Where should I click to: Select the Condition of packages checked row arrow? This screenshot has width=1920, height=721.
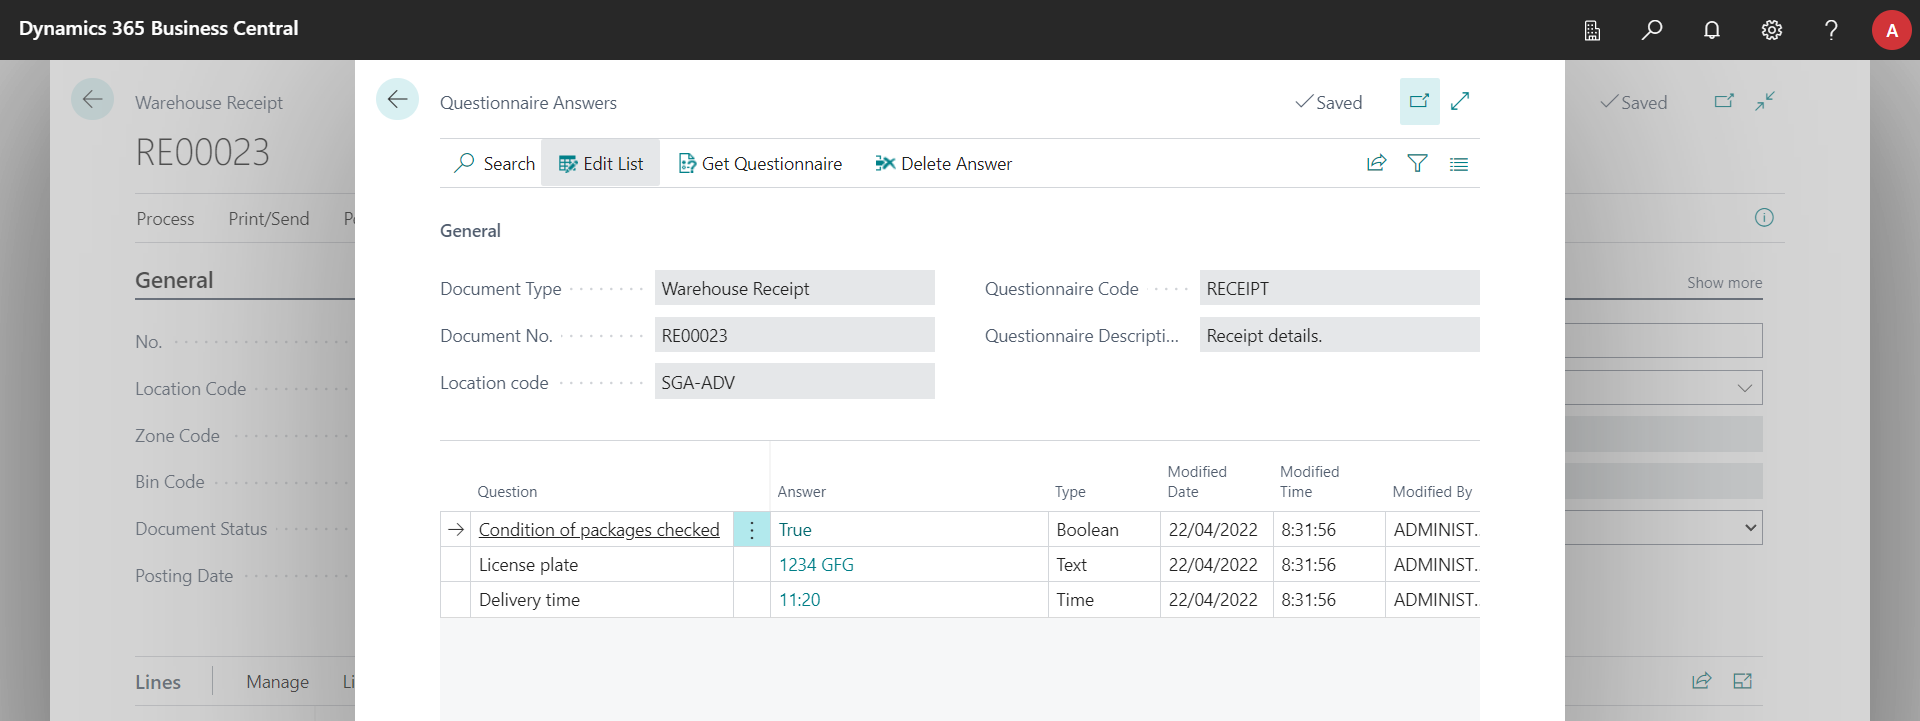(x=456, y=530)
